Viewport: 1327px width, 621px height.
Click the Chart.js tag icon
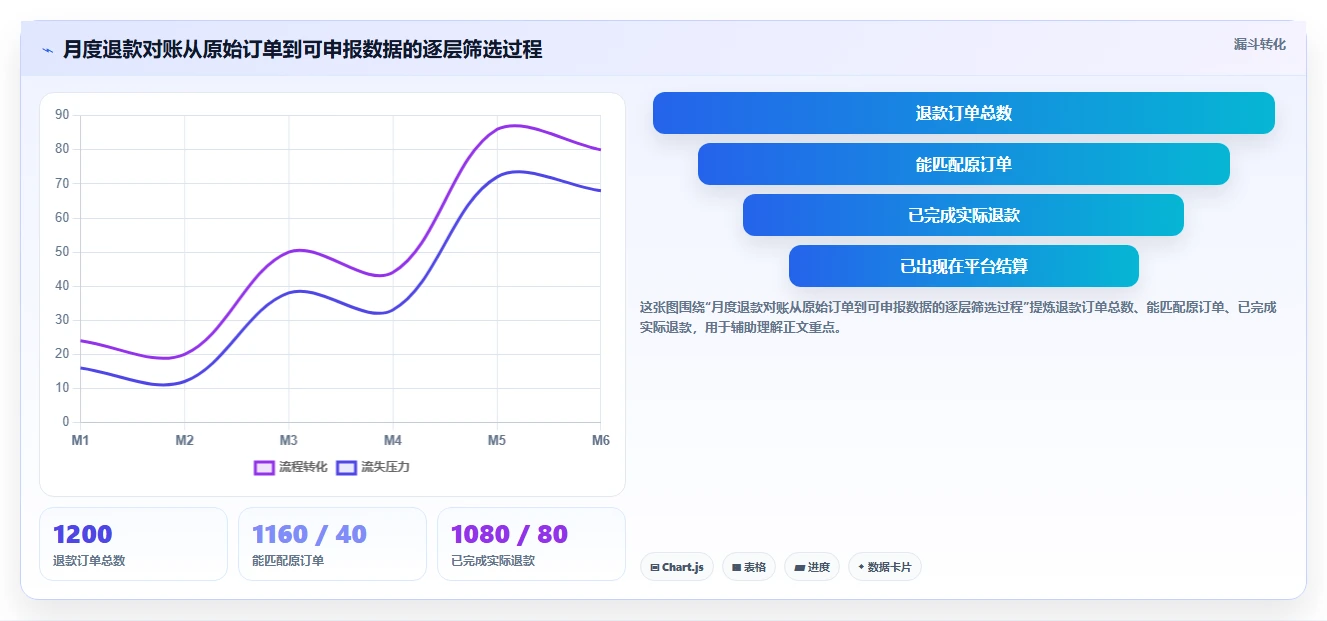pyautogui.click(x=654, y=567)
